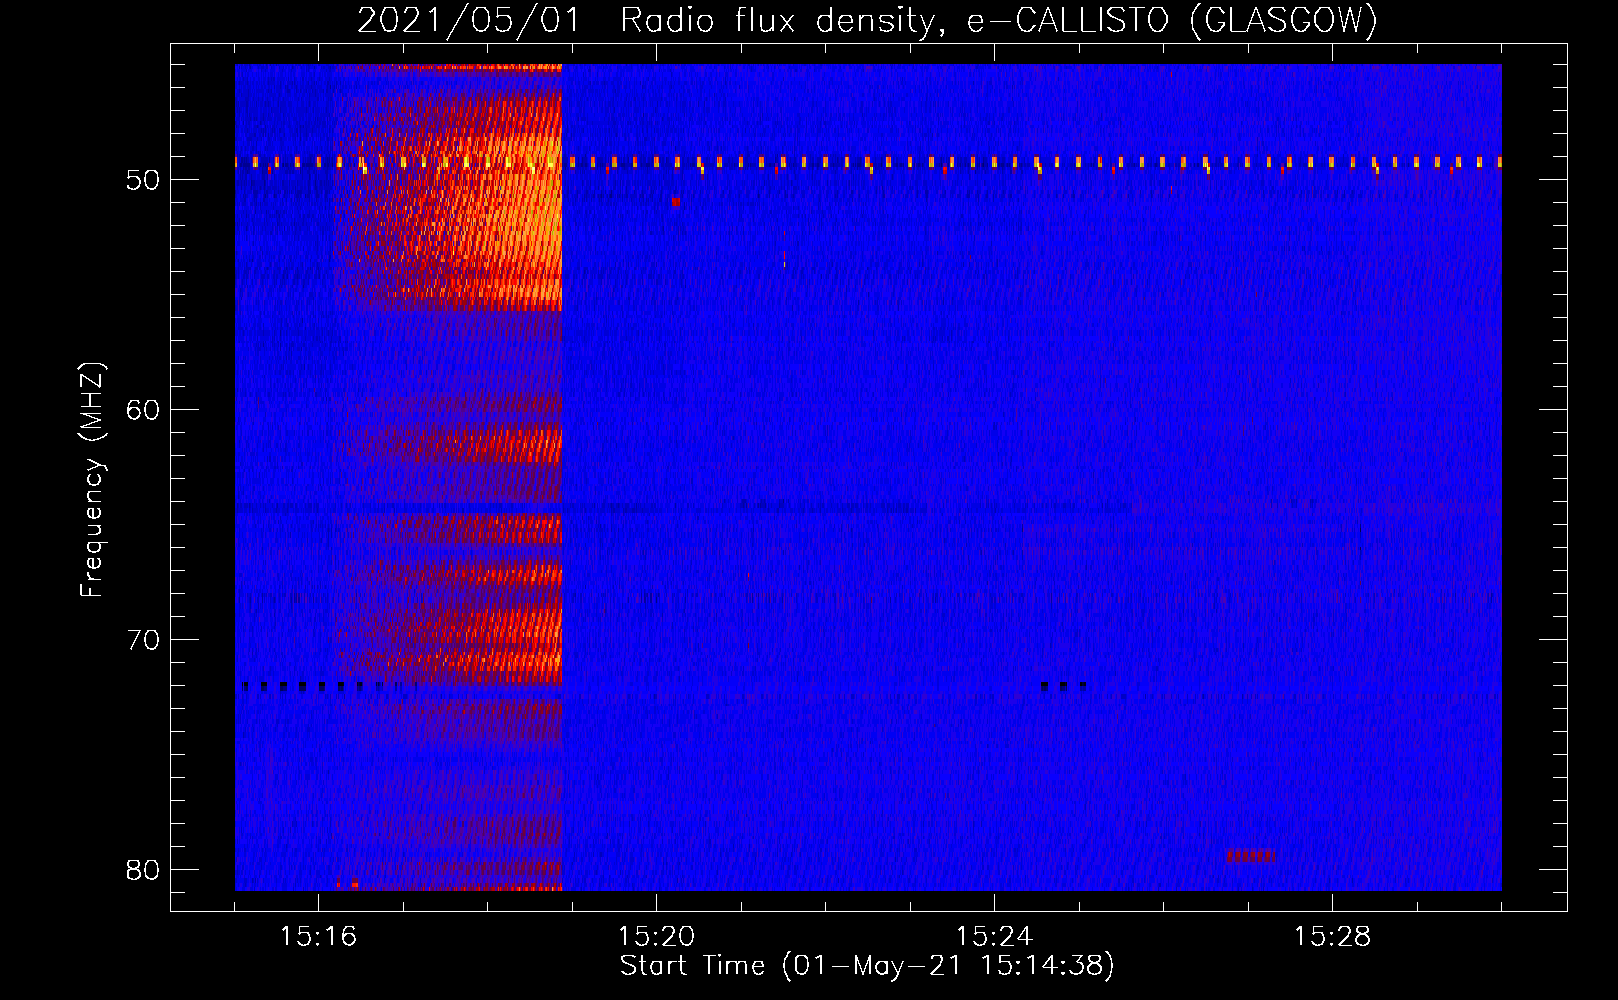Click the small red spot just past 15:20 near 51 MHz
The height and width of the screenshot is (1000, 1618).
(676, 201)
